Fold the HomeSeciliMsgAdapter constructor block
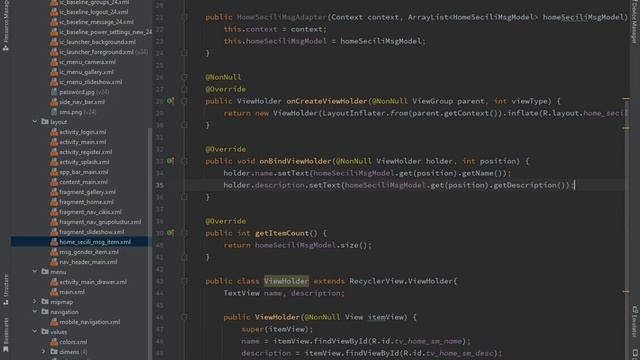640x360 pixels. 184,17
